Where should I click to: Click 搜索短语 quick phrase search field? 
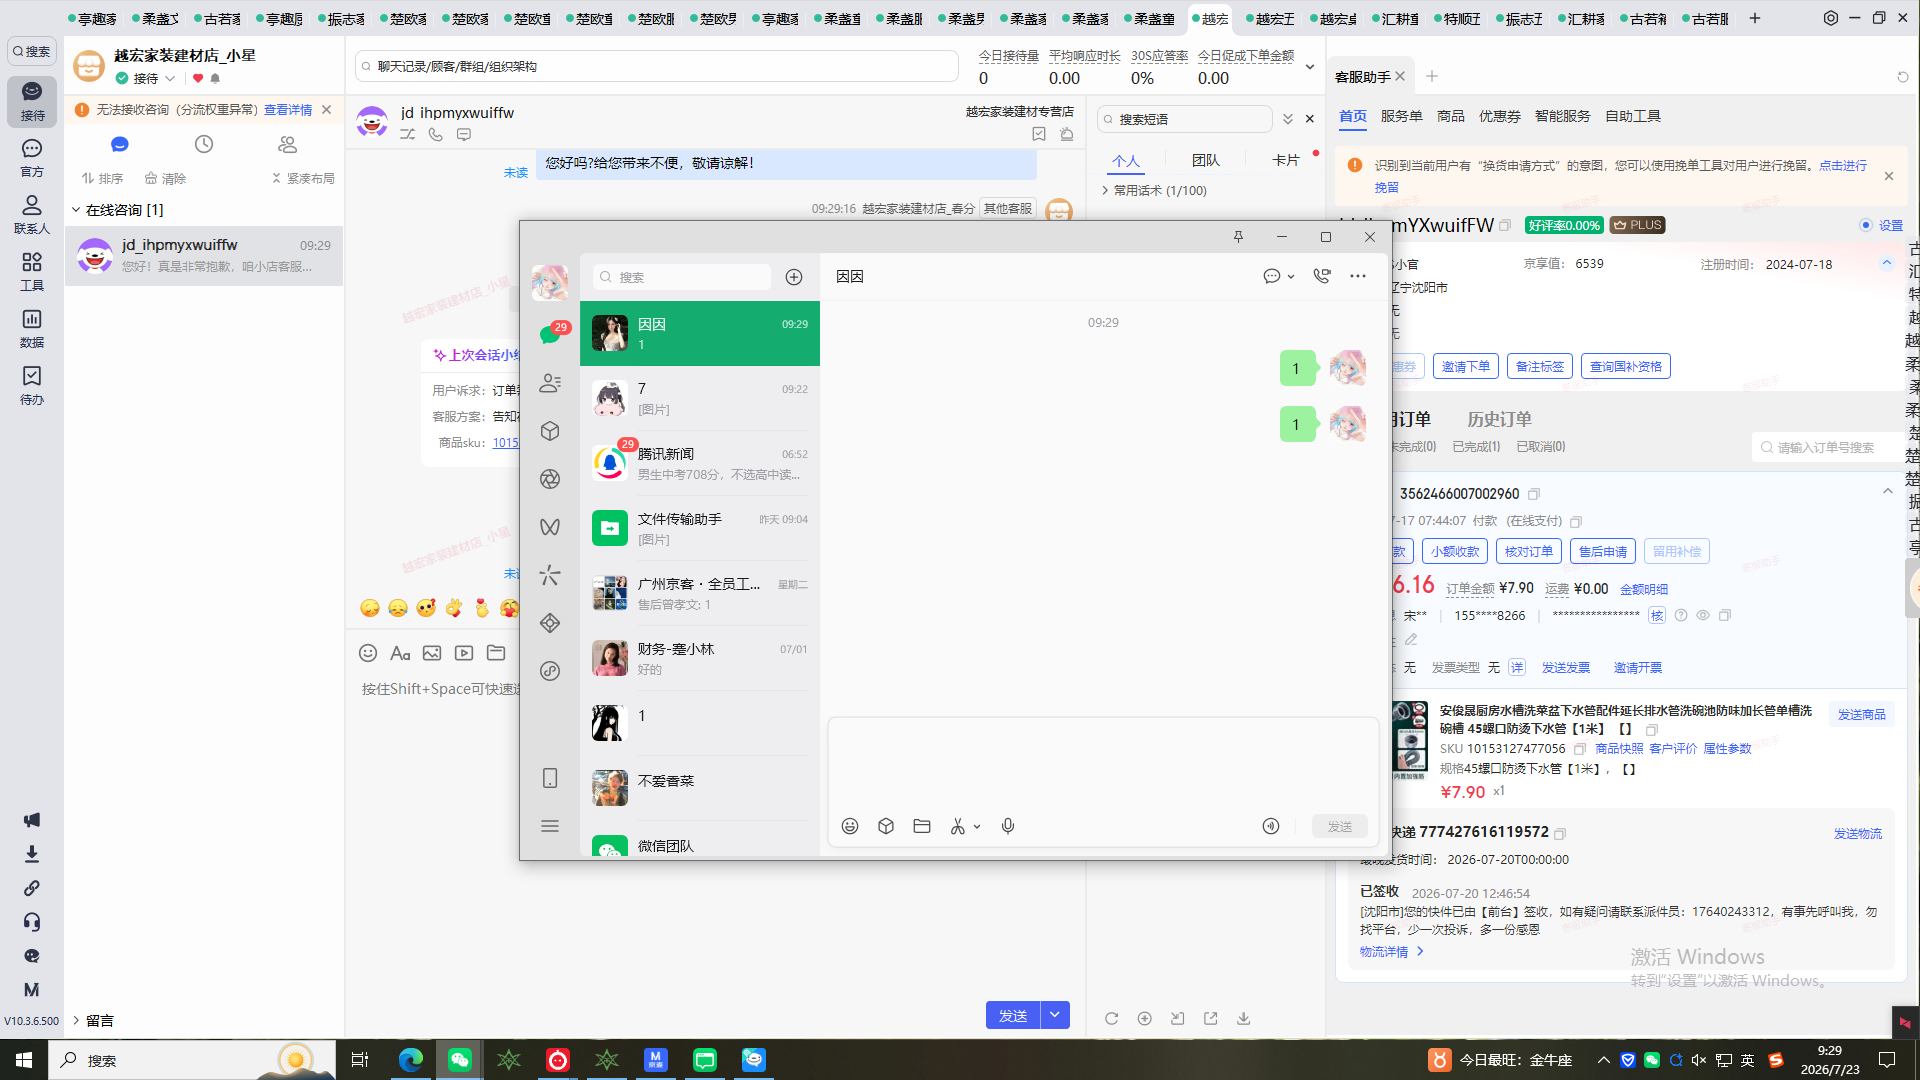coord(1185,119)
